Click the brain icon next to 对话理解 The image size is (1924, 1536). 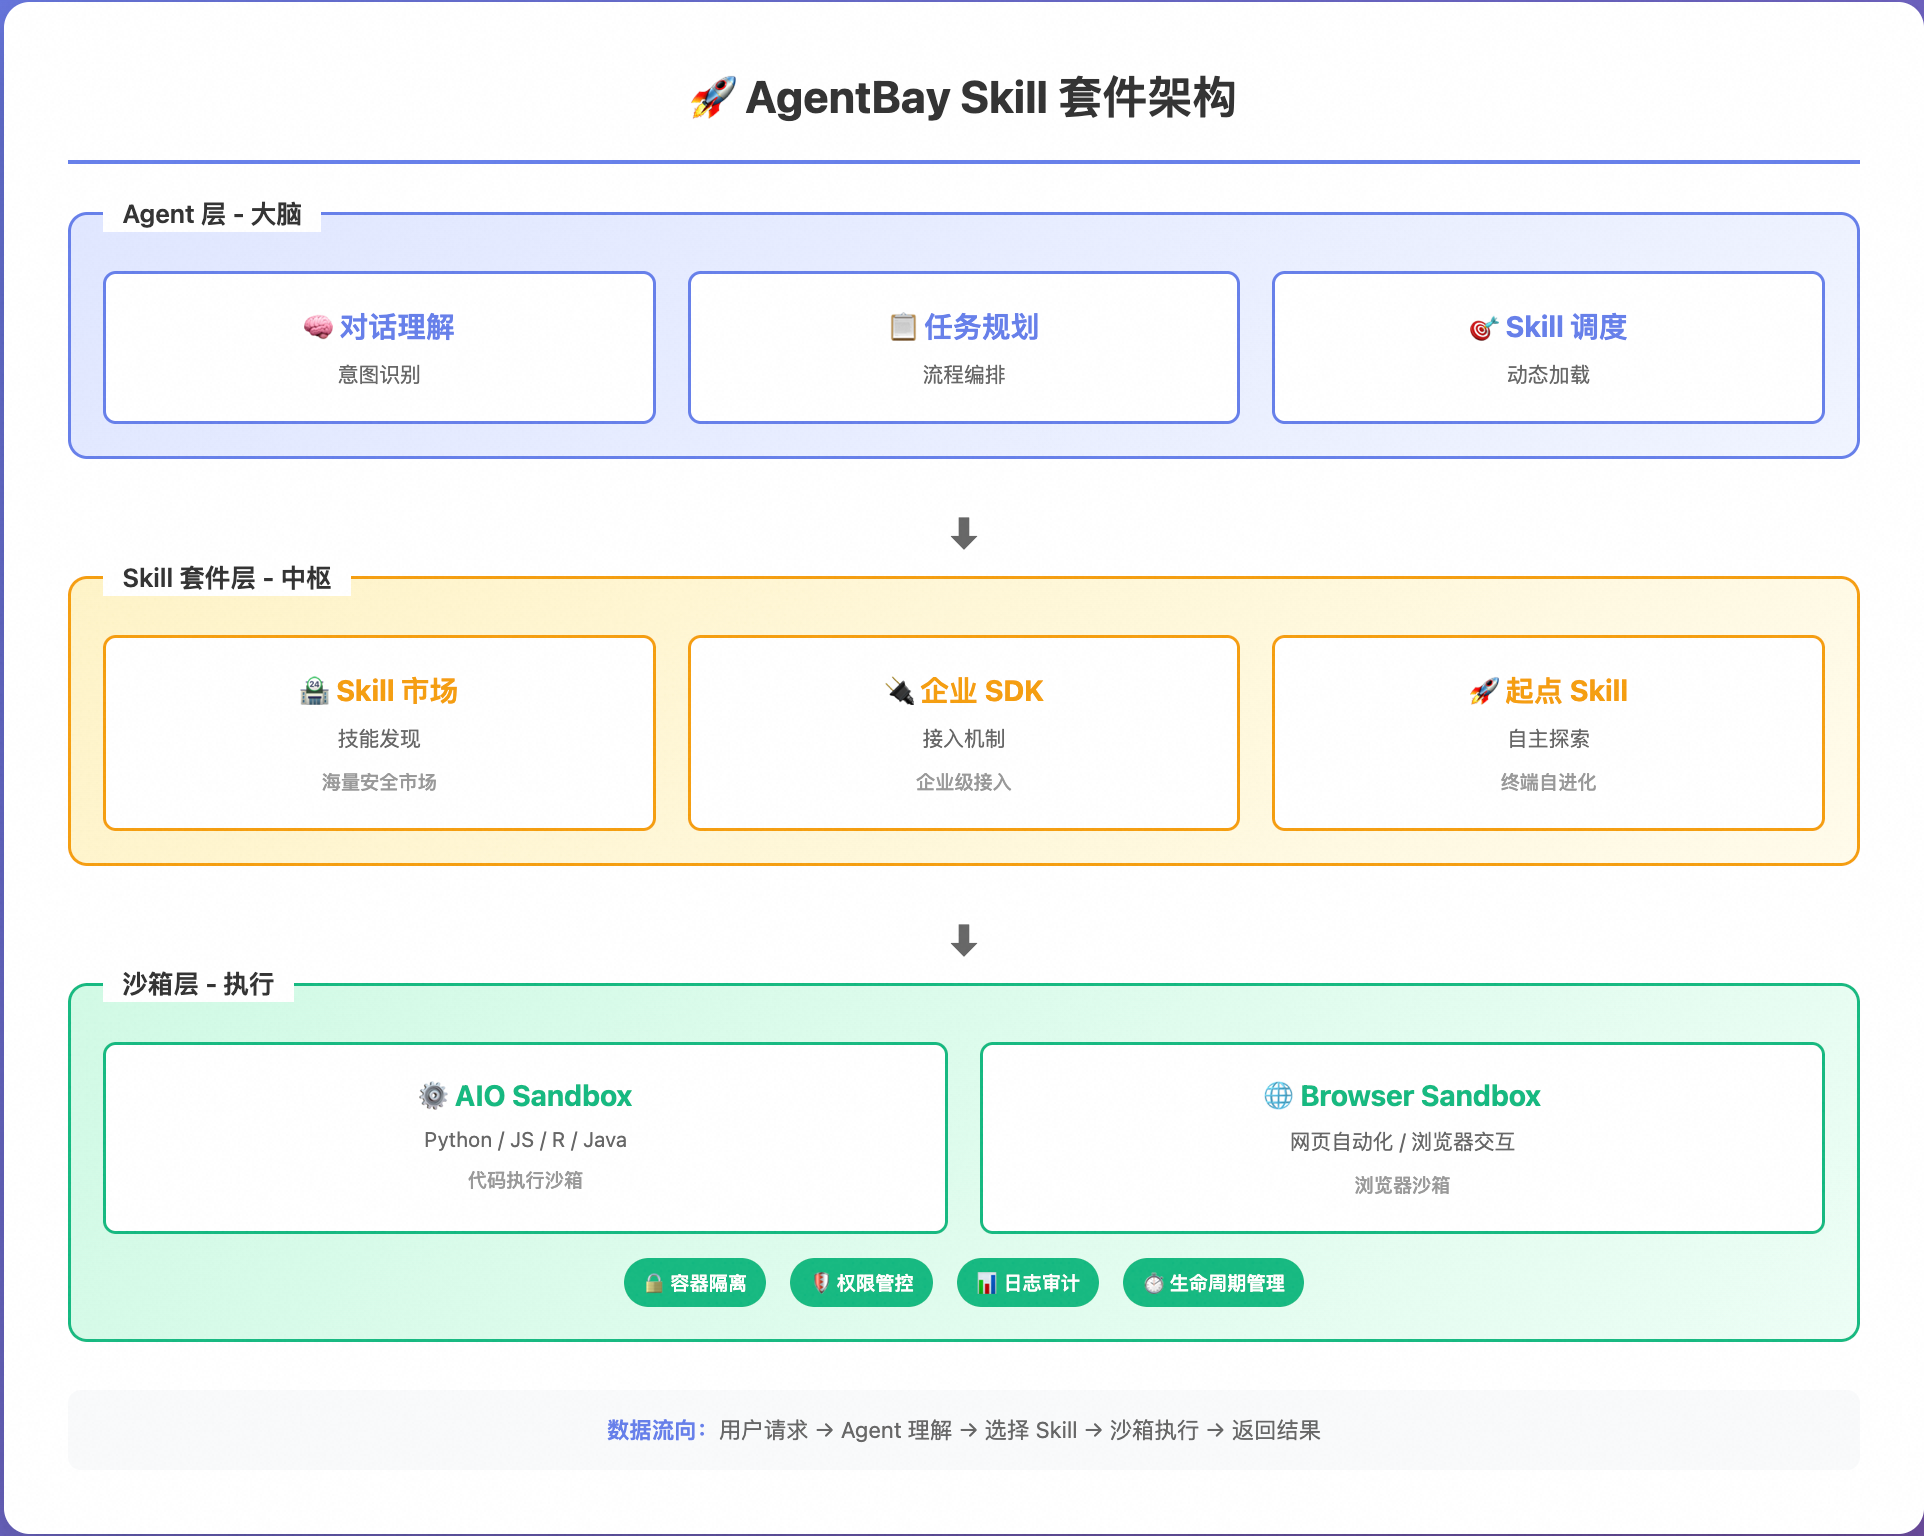click(x=318, y=327)
